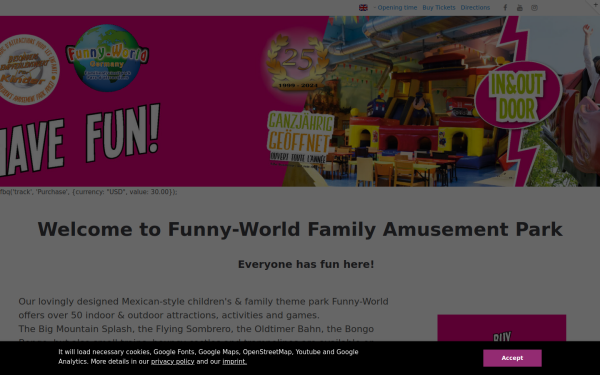Open the YouTube channel icon
Image resolution: width=600 pixels, height=375 pixels.
point(520,8)
